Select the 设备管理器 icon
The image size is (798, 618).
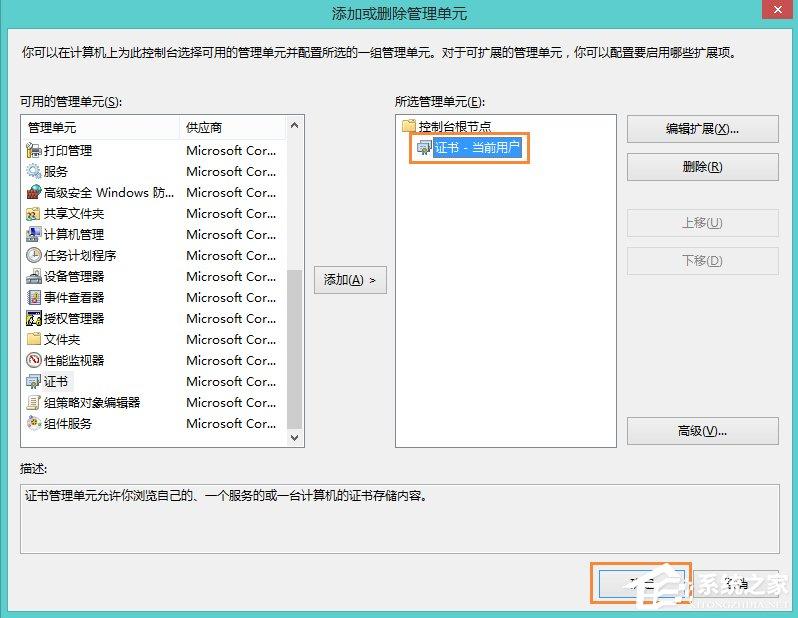pos(34,276)
